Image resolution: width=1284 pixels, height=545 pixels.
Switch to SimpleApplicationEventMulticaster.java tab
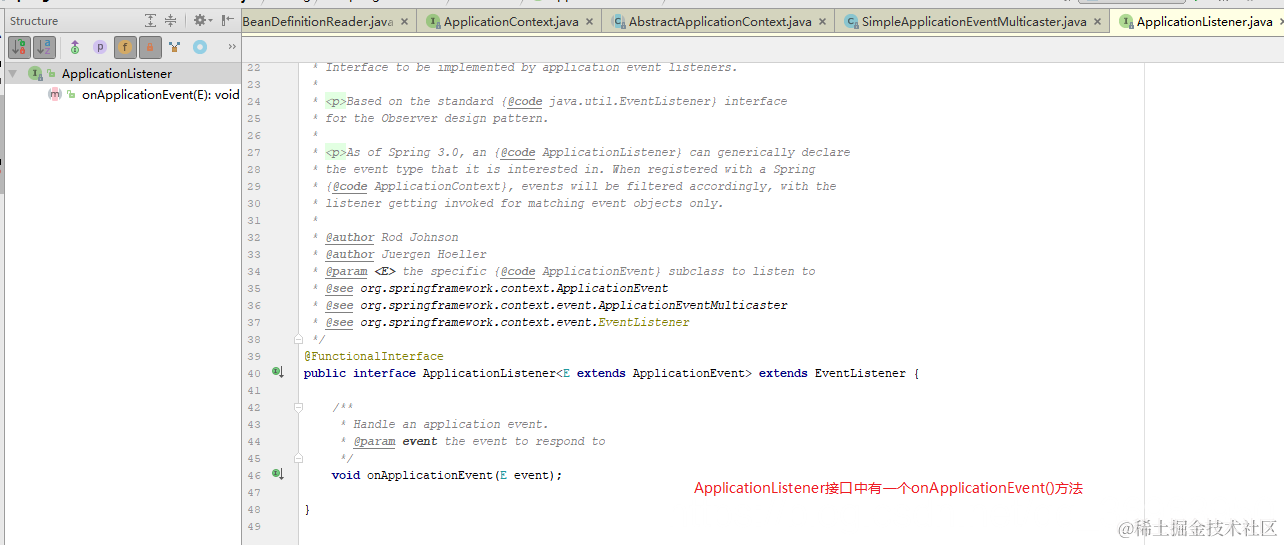click(973, 21)
